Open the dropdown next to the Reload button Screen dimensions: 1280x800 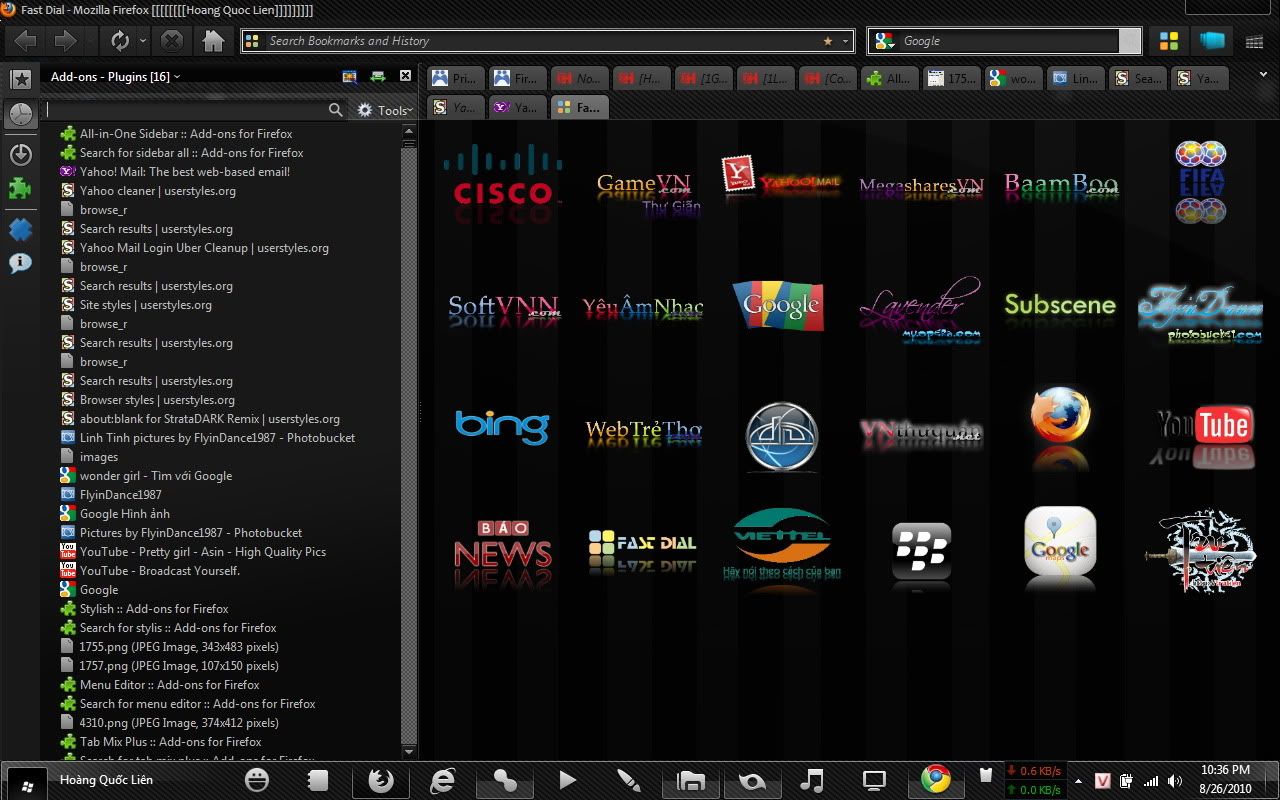point(143,41)
